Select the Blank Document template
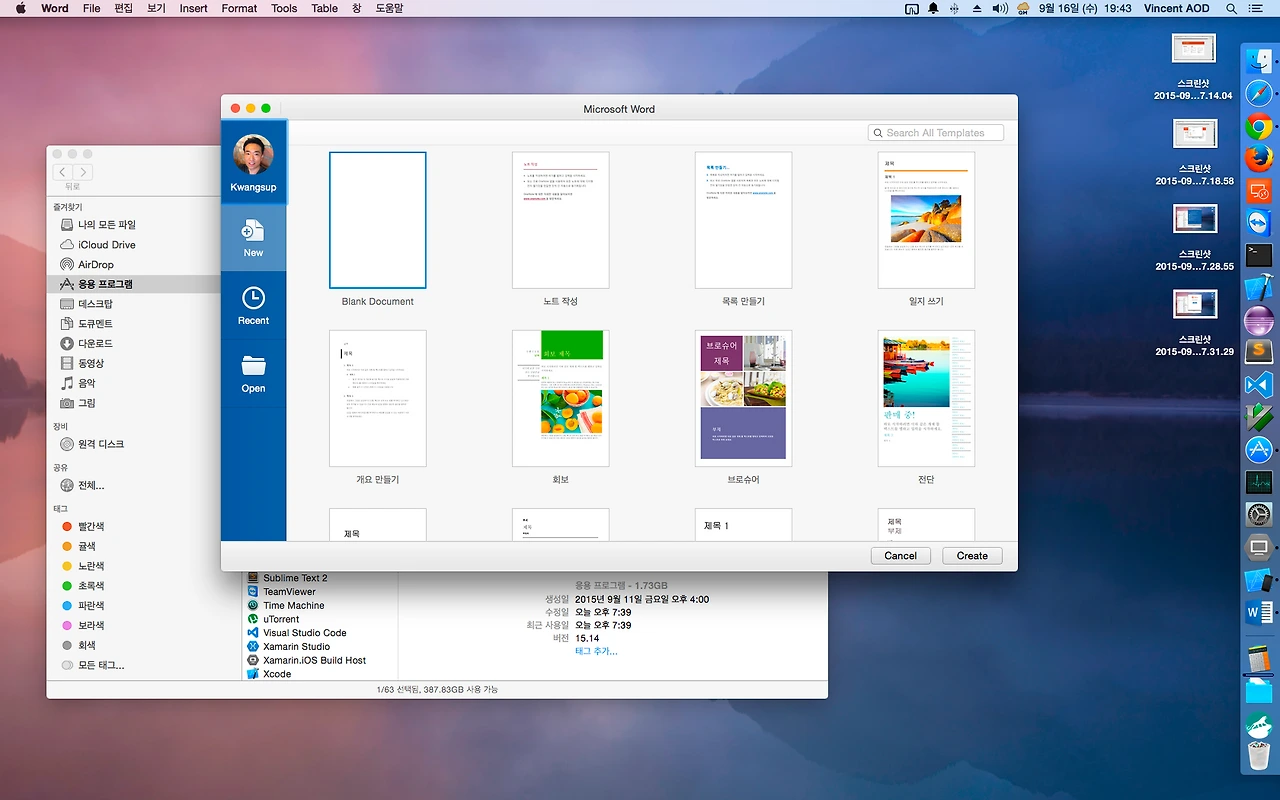The width and height of the screenshot is (1280, 800). [378, 220]
